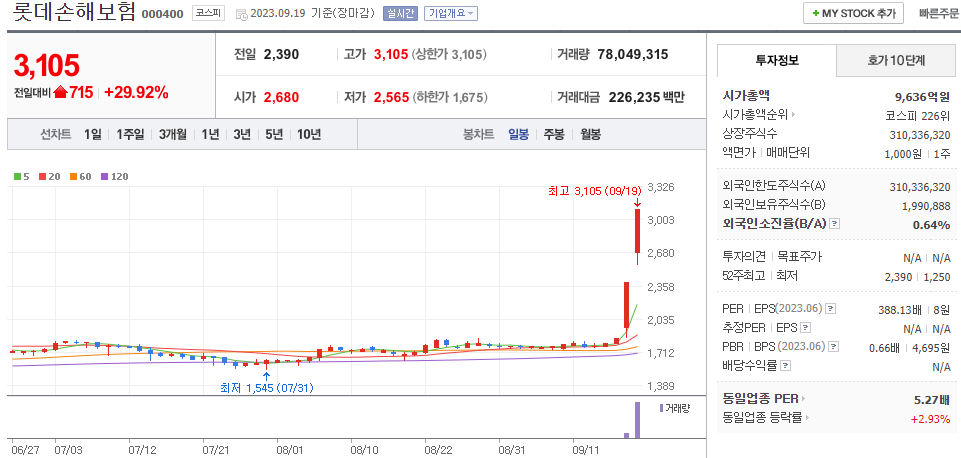Select the 월봉 candlestick chart
This screenshot has width=961, height=458.
tap(591, 134)
